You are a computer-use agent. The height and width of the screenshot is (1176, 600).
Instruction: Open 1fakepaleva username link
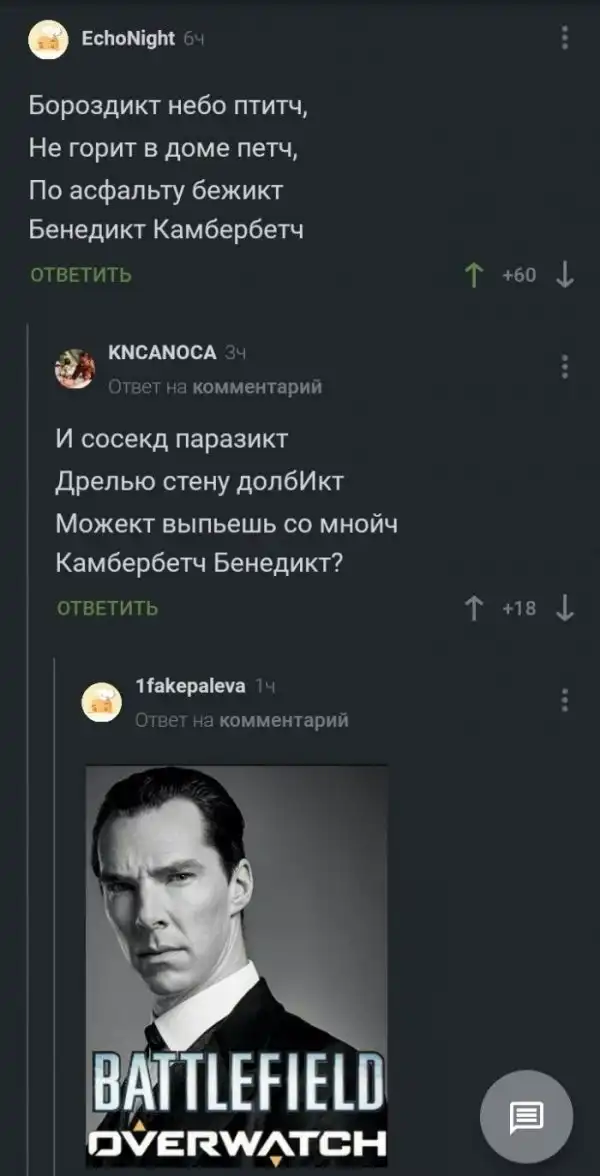[190, 686]
